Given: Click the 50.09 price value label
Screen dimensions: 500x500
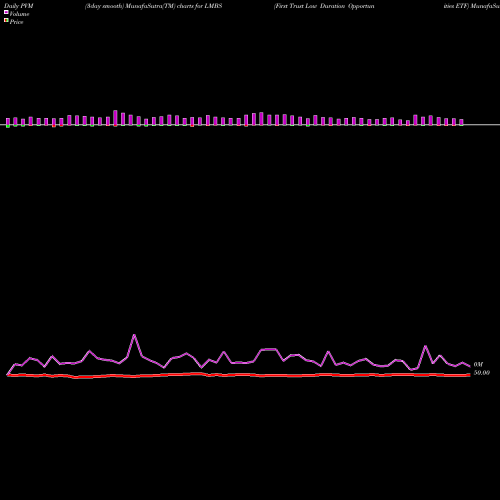Looking at the screenshot, I should click(x=482, y=373).
